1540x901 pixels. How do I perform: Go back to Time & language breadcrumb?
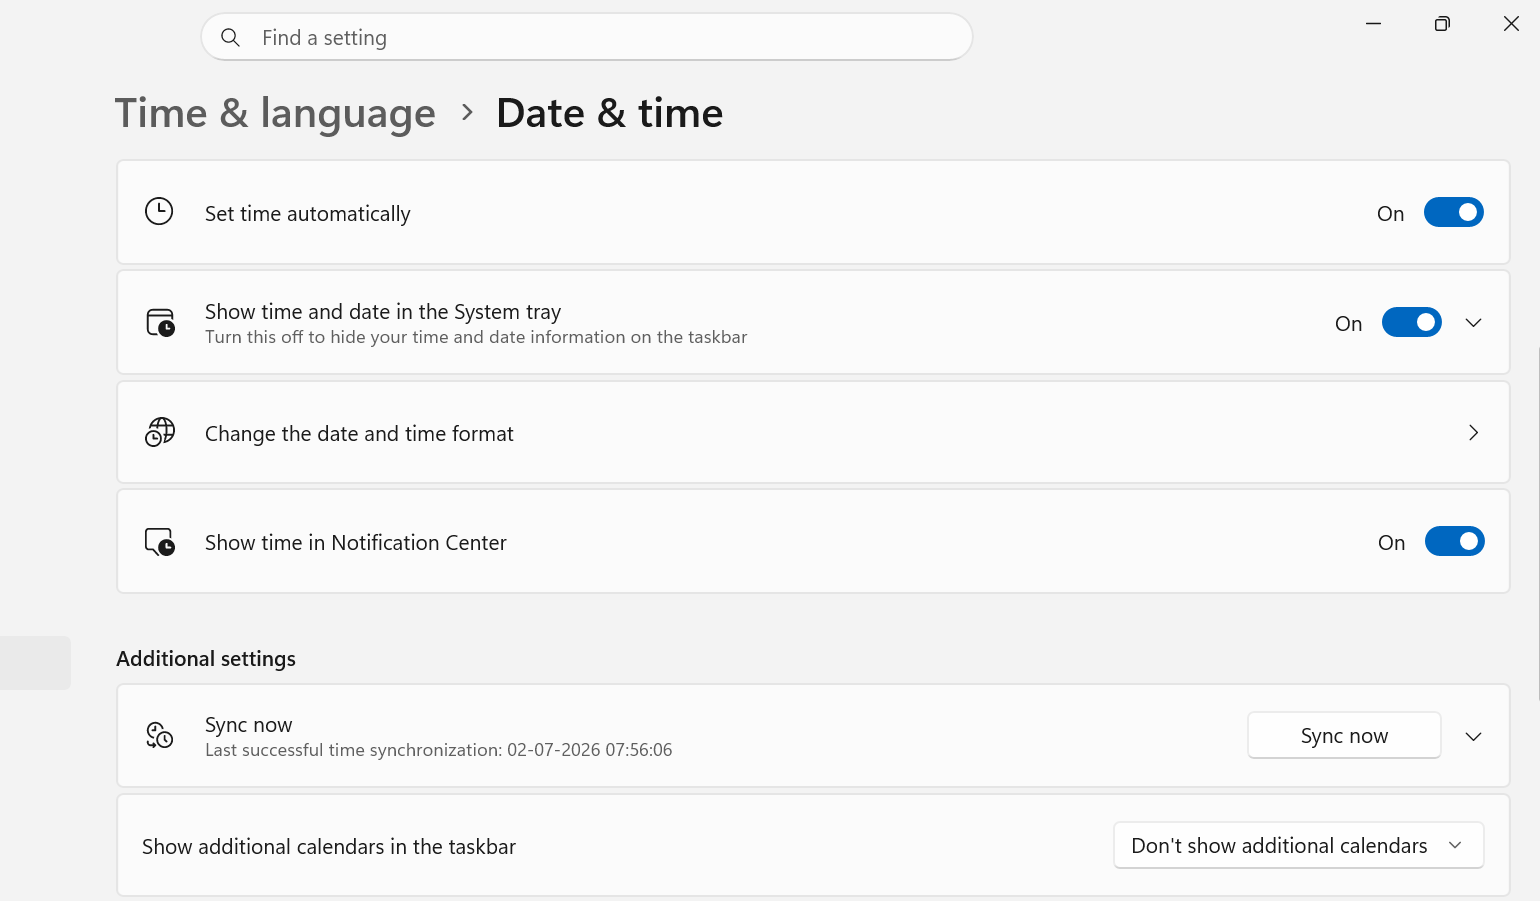(275, 113)
